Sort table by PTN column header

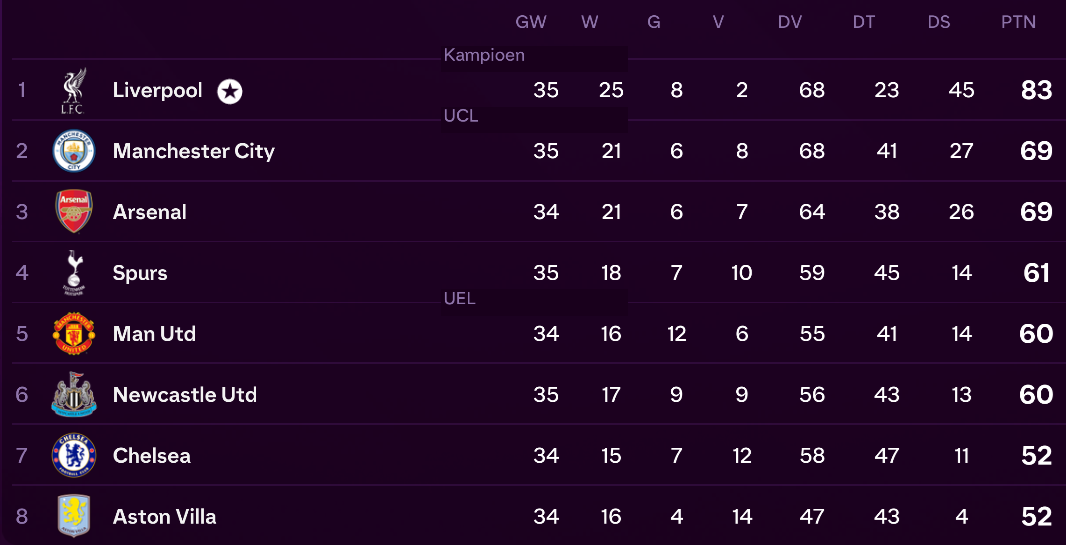tap(1018, 22)
